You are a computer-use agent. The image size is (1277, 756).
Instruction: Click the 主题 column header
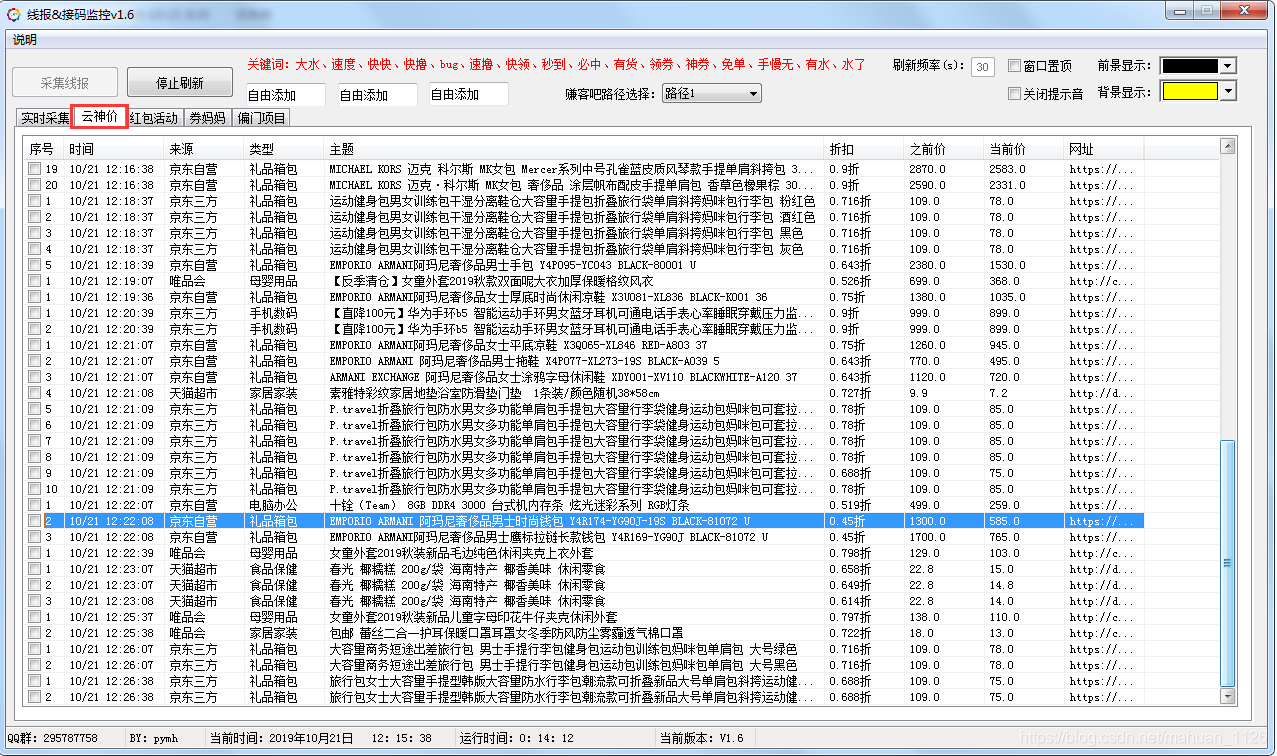click(576, 149)
